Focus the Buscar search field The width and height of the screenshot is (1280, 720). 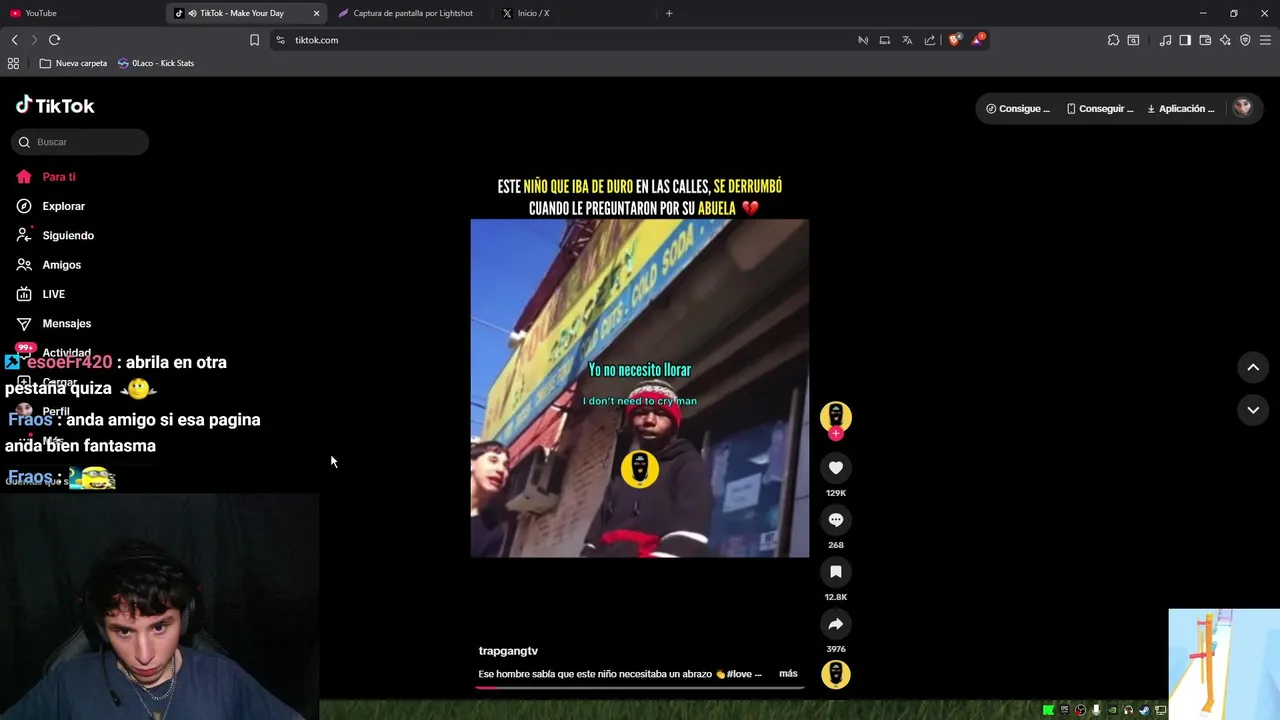click(x=80, y=142)
